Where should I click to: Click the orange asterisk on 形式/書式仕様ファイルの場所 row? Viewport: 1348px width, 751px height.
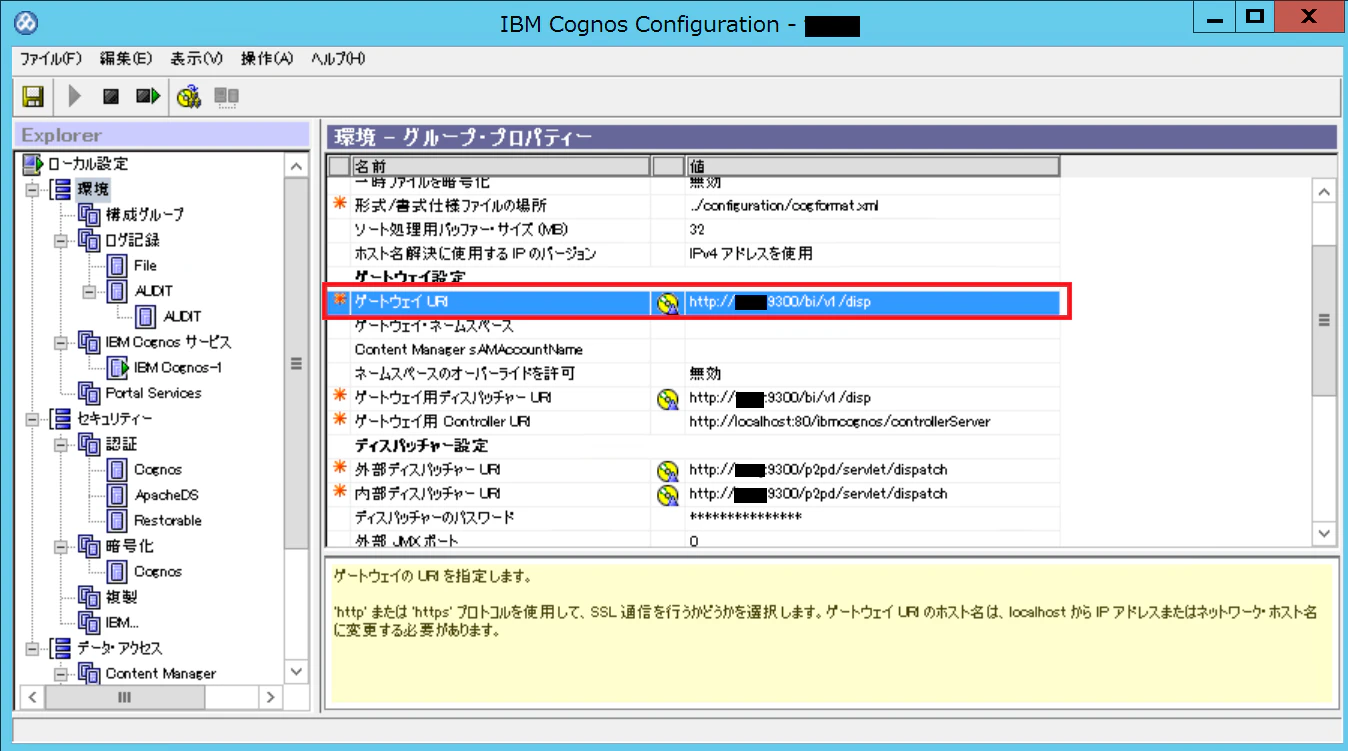339,205
